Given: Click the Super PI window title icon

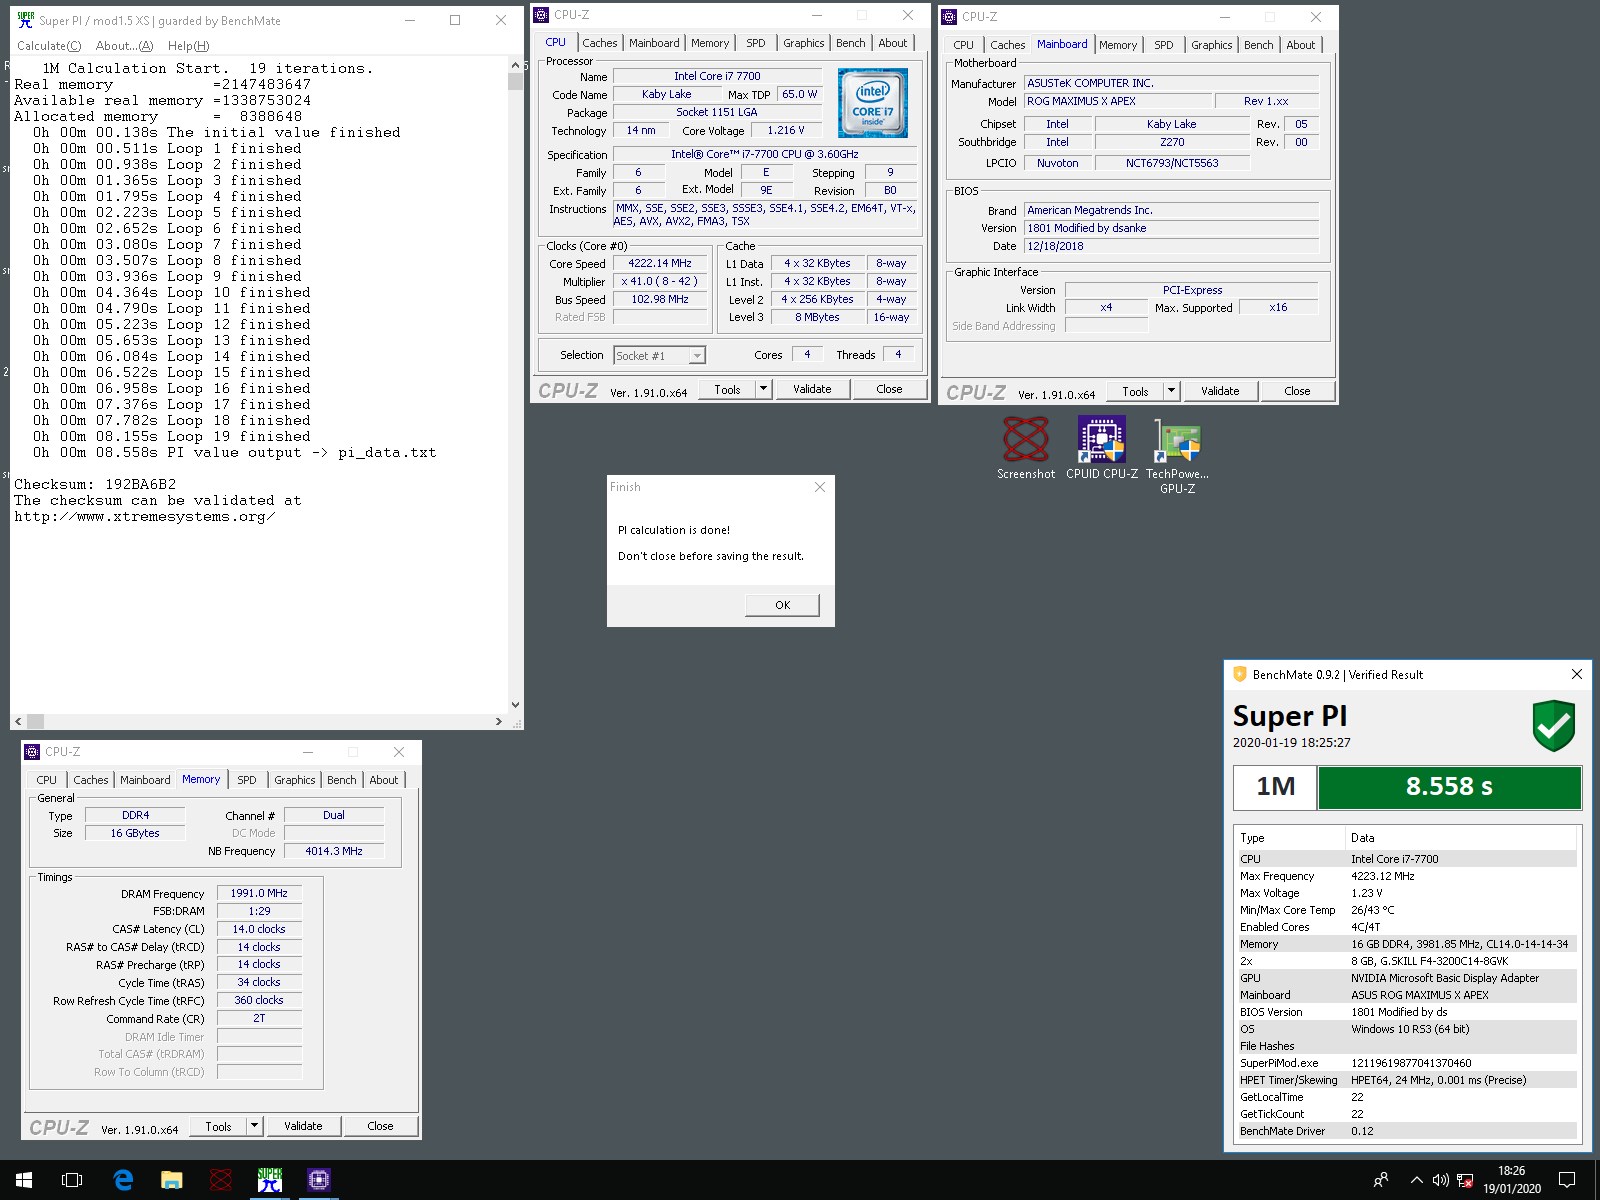Looking at the screenshot, I should pos(26,20).
